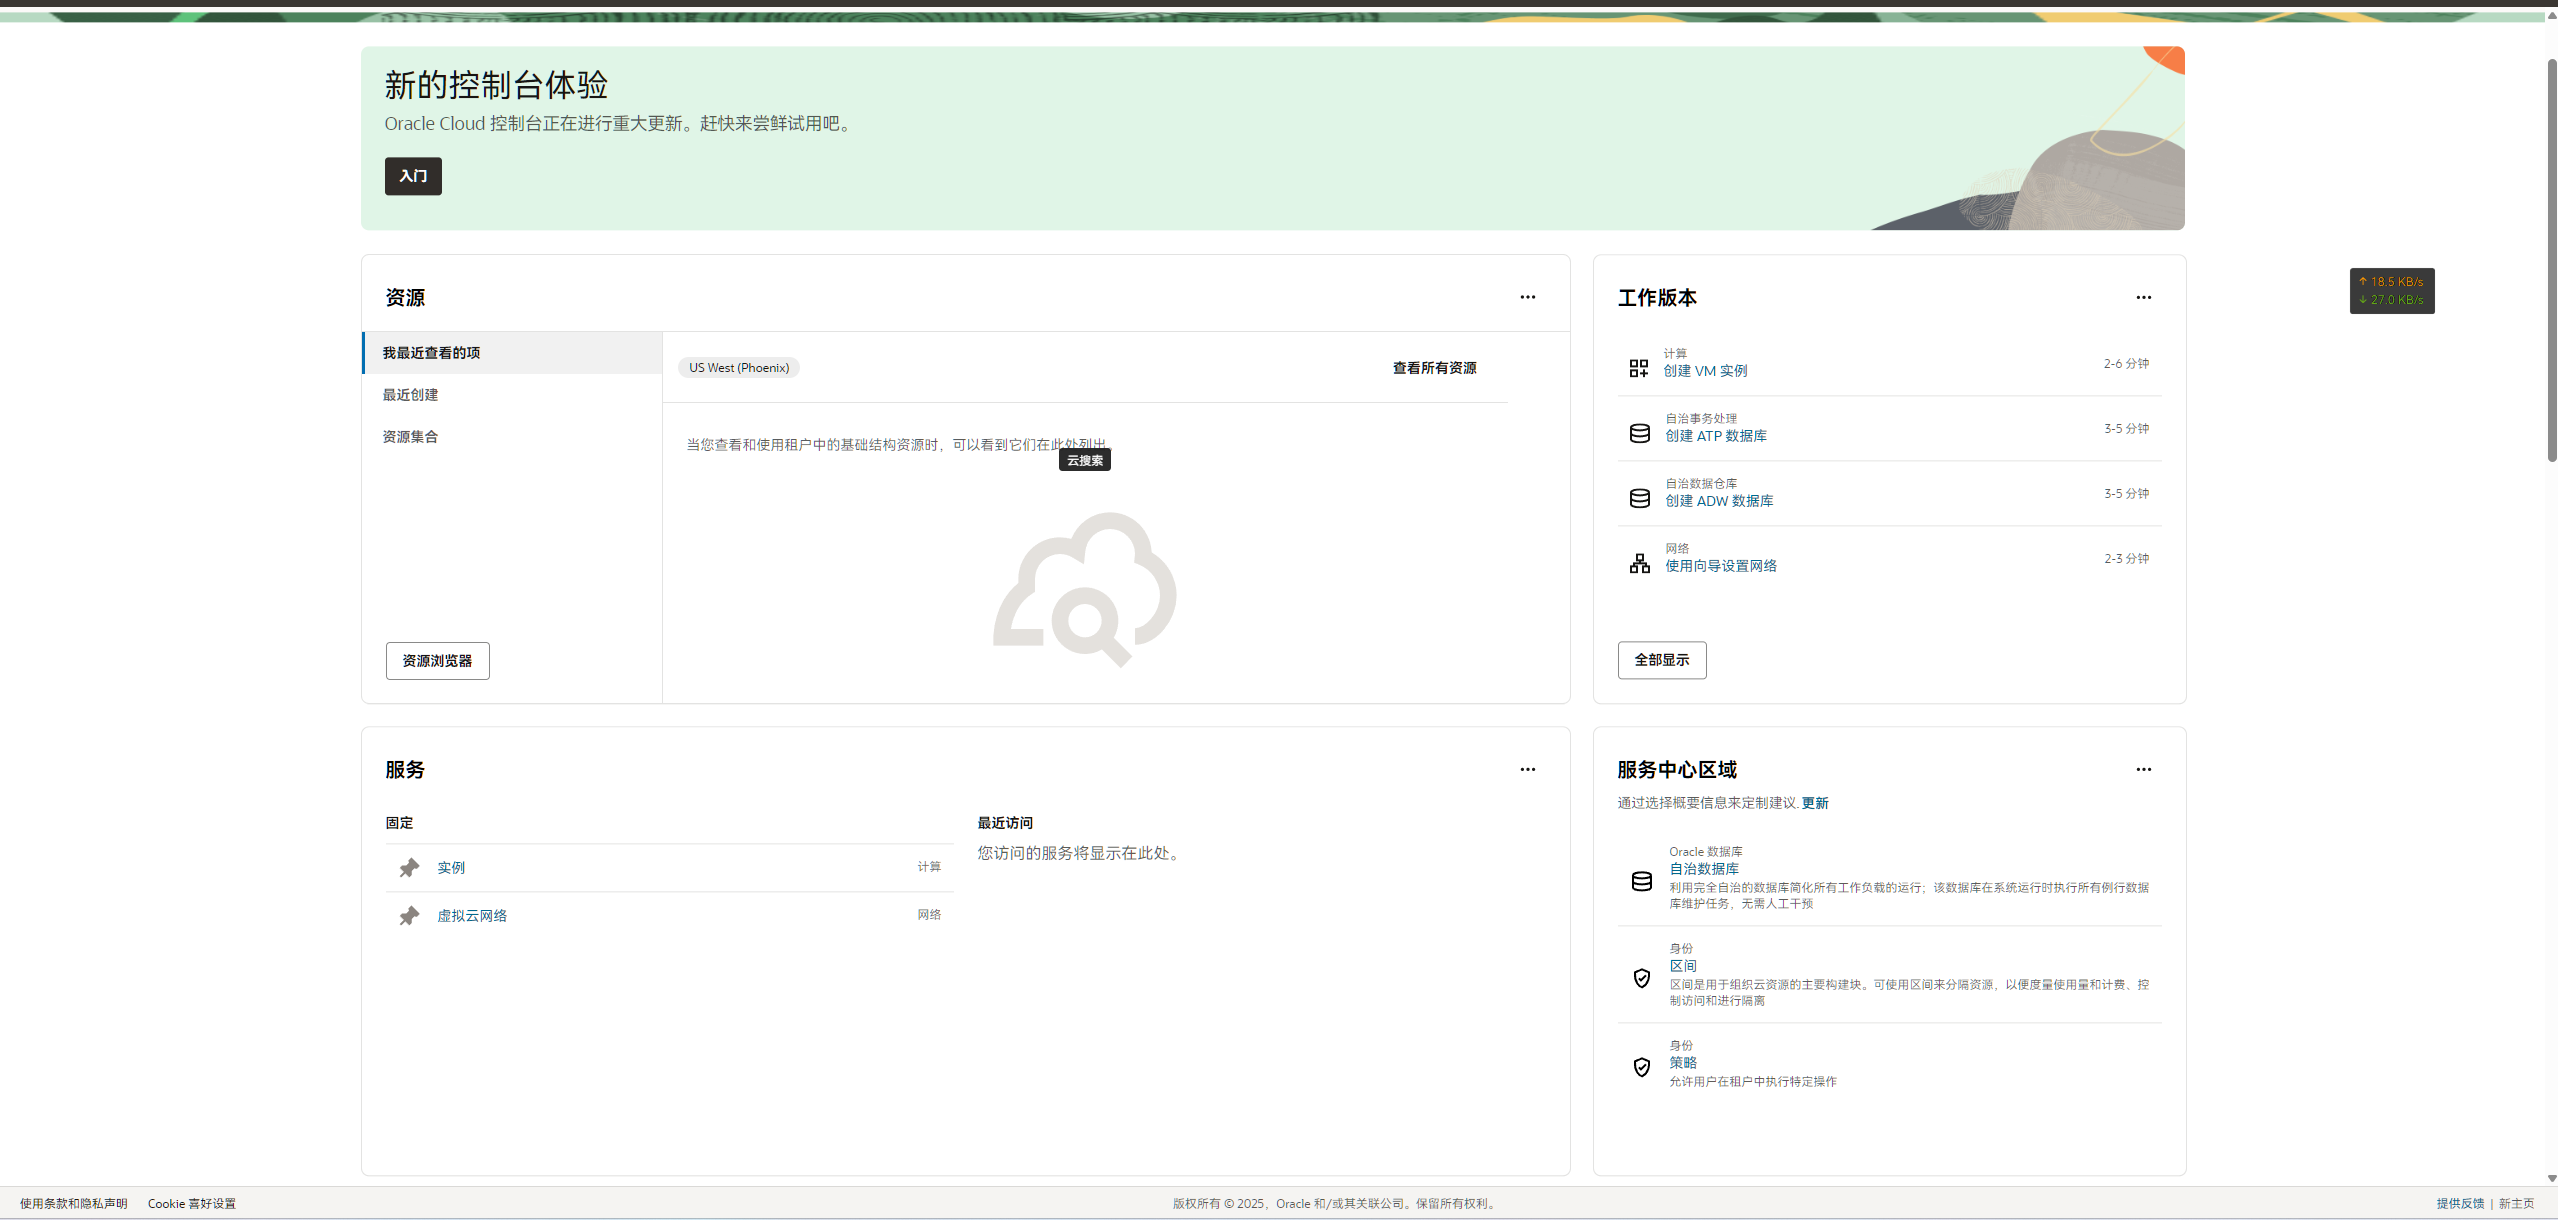Click the shield icon beside 区间
The height and width of the screenshot is (1220, 2558).
1642,978
